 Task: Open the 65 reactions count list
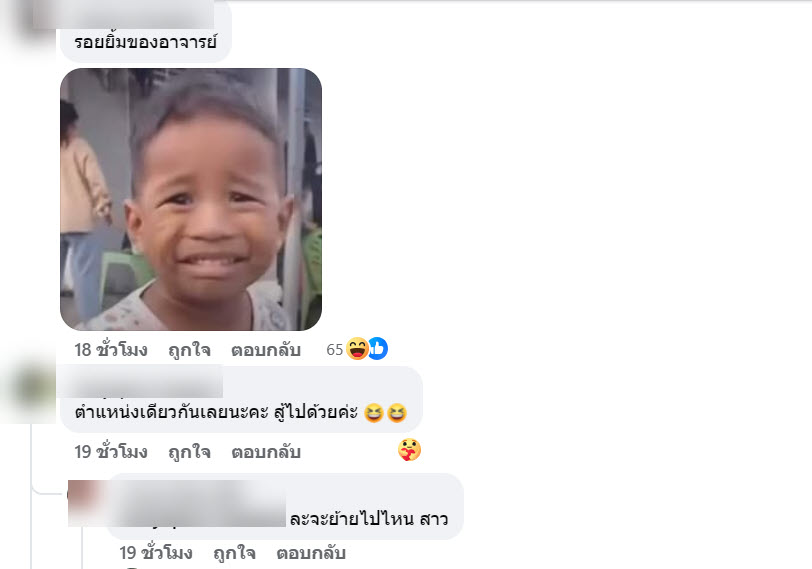pyautogui.click(x=335, y=350)
